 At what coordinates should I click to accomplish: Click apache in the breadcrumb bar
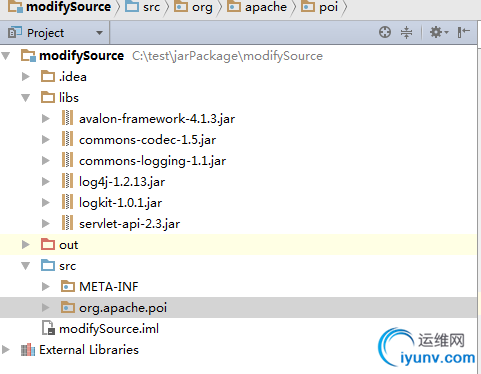[x=257, y=7]
